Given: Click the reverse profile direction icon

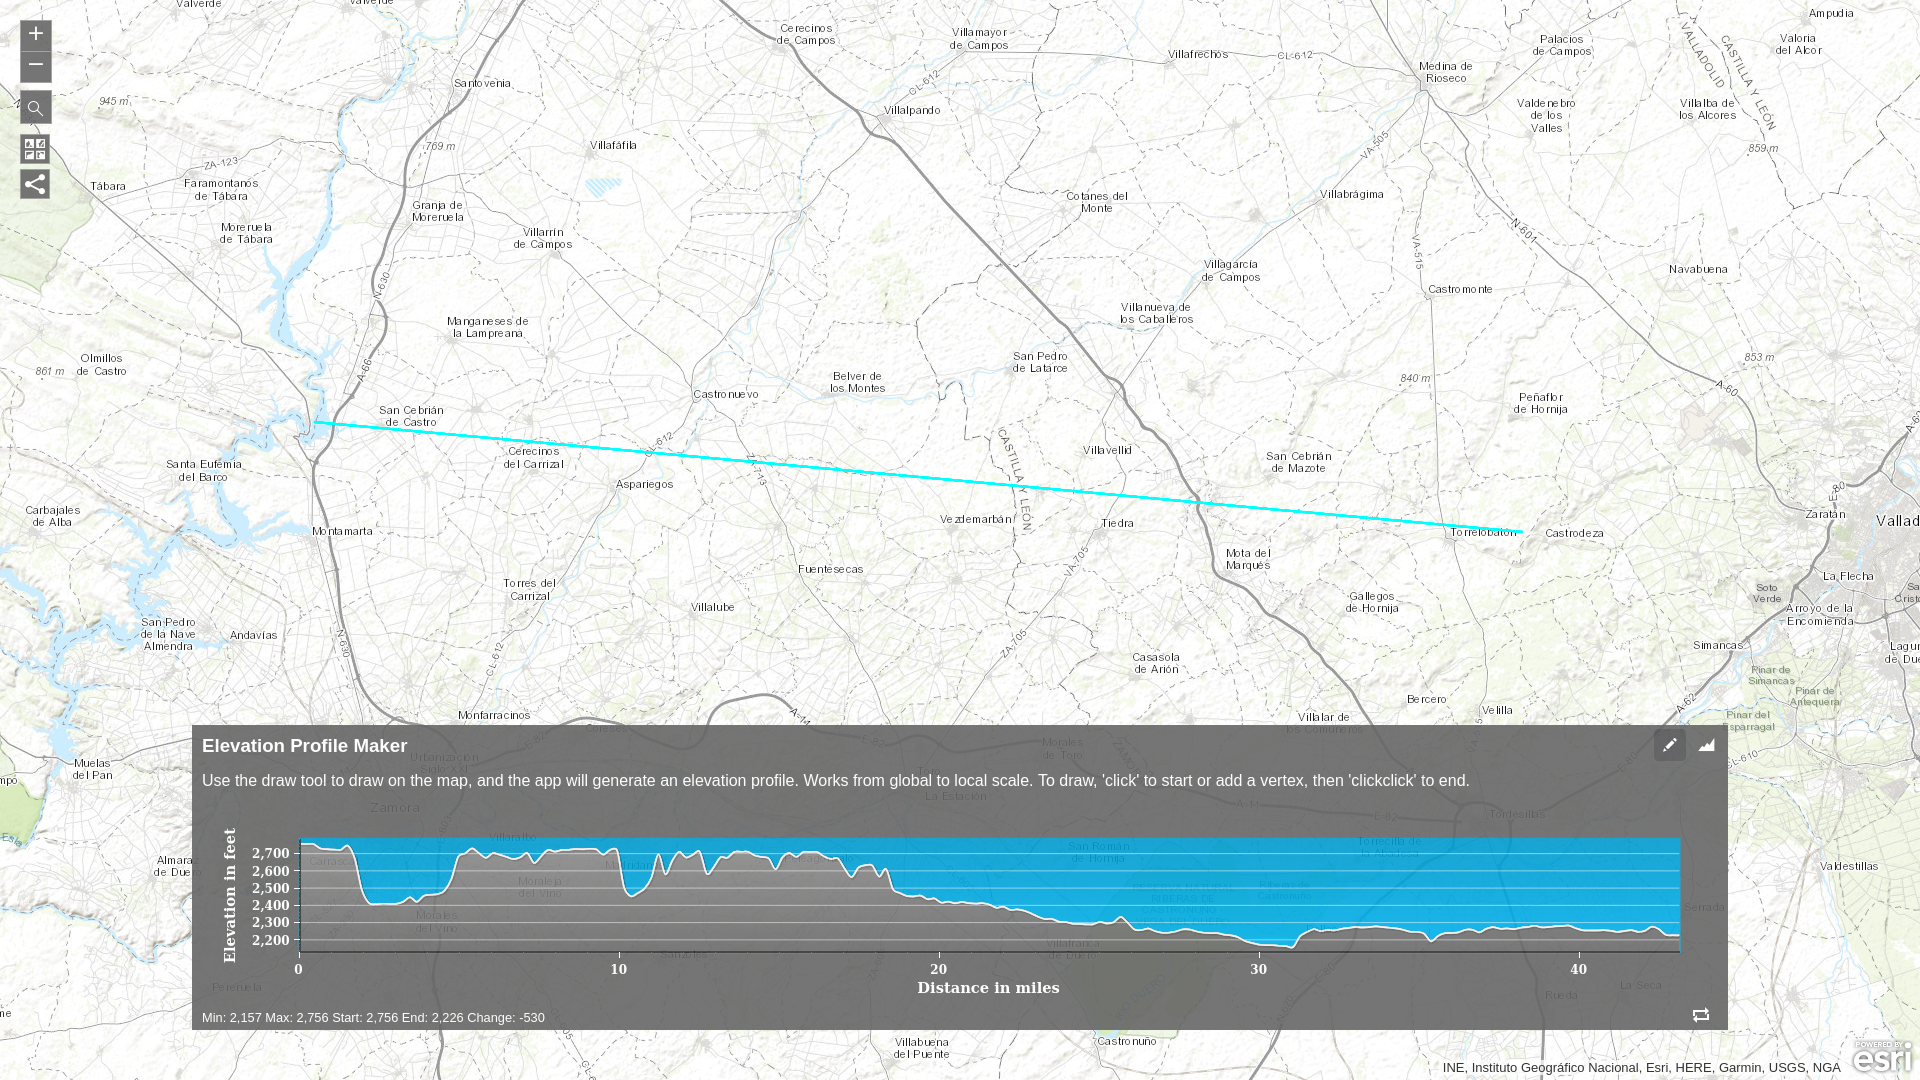Looking at the screenshot, I should click(x=1700, y=1015).
